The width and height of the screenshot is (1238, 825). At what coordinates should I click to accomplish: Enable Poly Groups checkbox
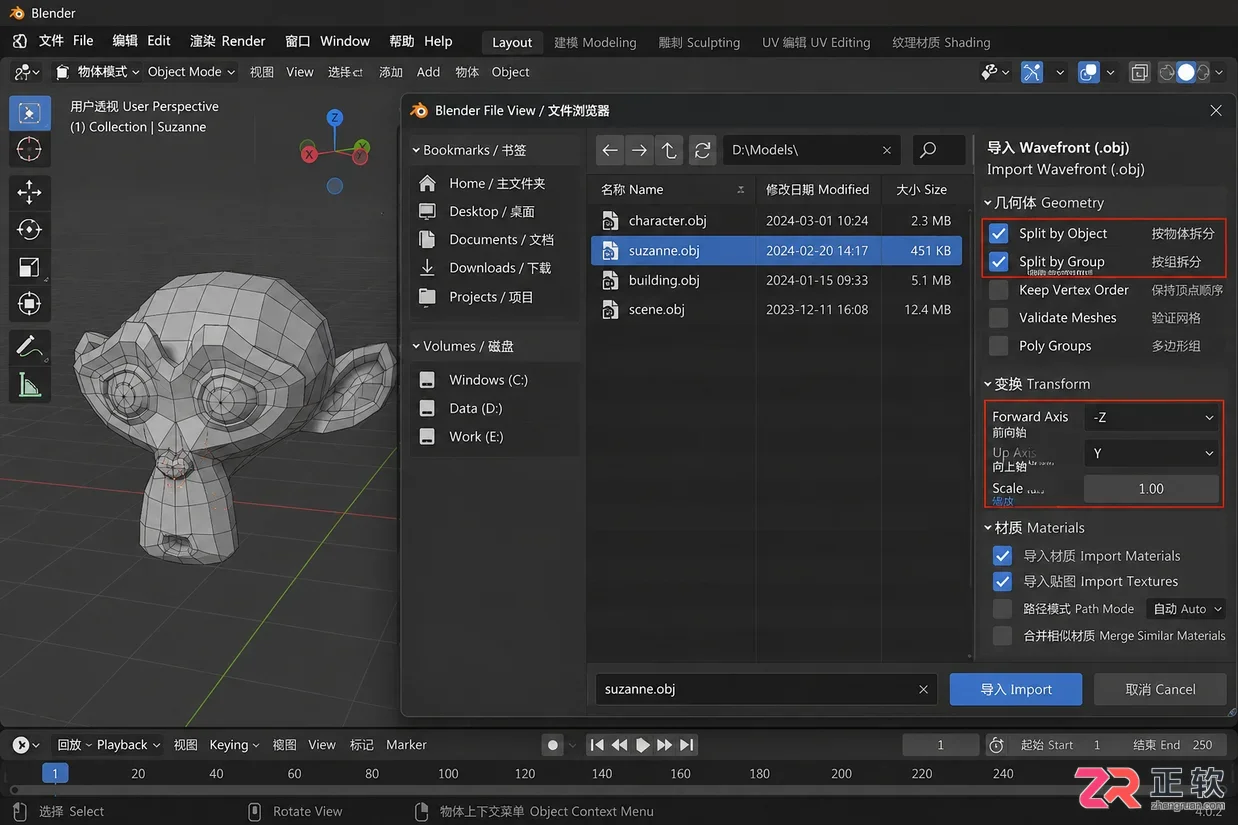point(998,345)
